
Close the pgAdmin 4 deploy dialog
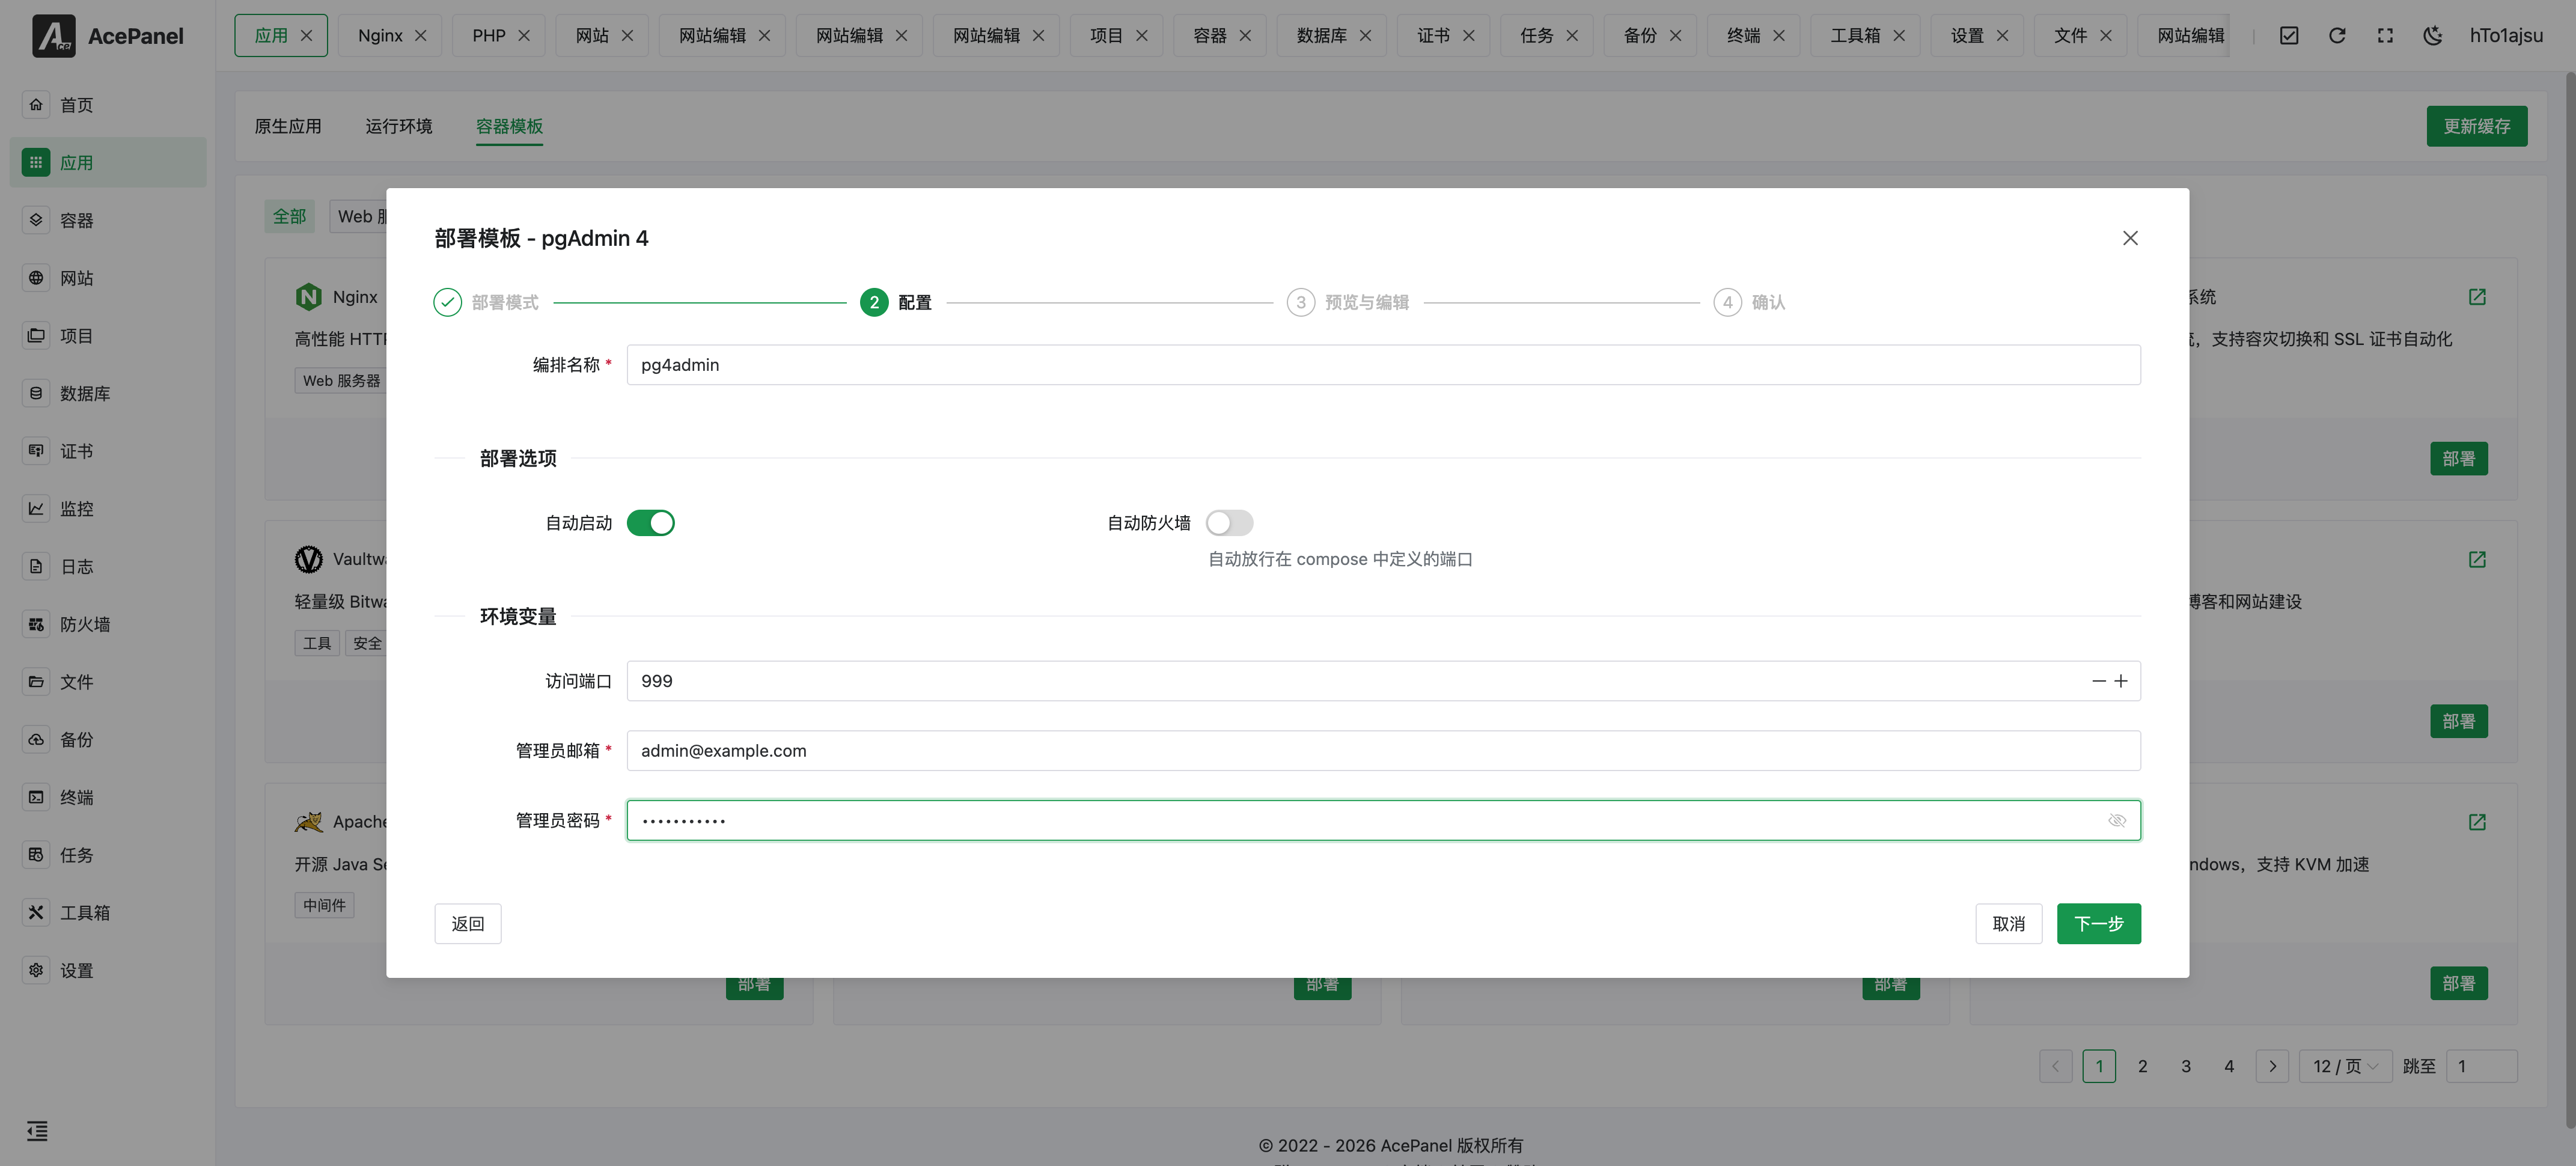(2130, 238)
